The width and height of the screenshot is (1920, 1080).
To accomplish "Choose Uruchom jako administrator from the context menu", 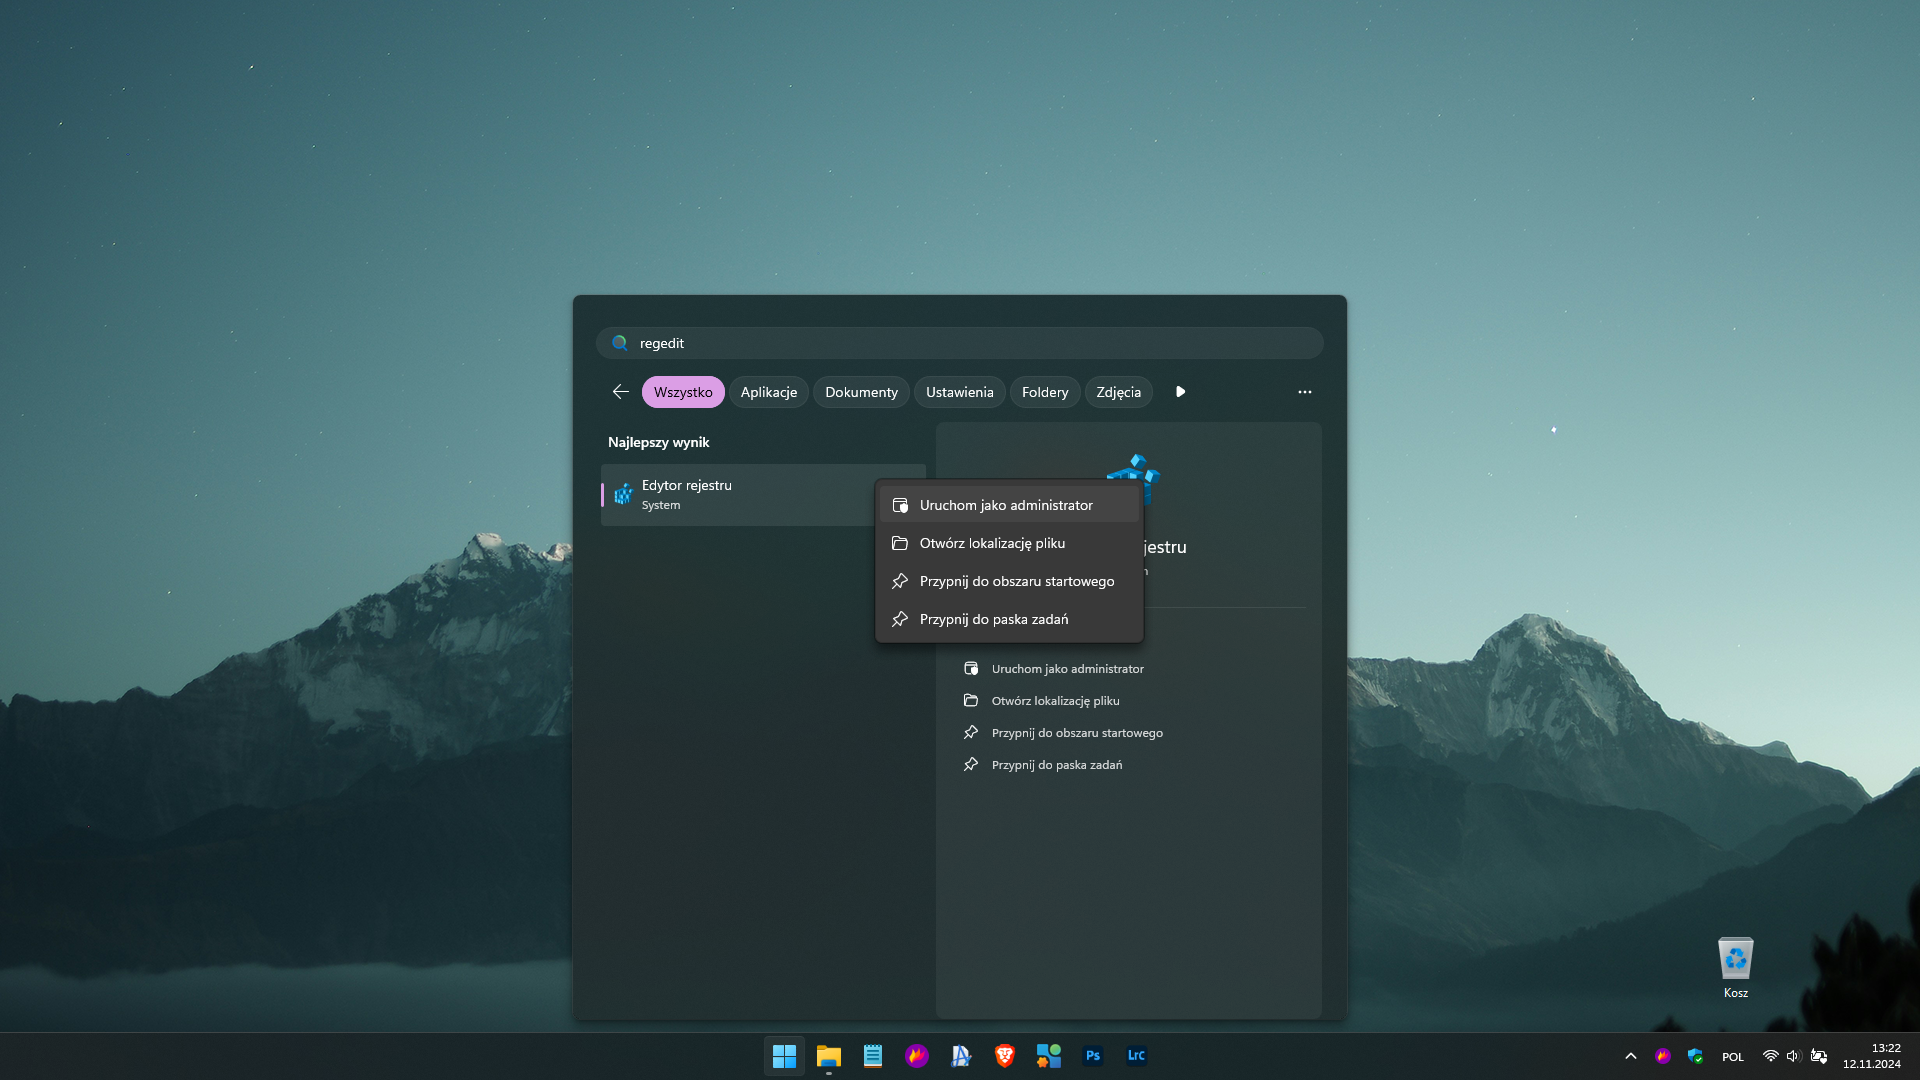I will click(1006, 505).
